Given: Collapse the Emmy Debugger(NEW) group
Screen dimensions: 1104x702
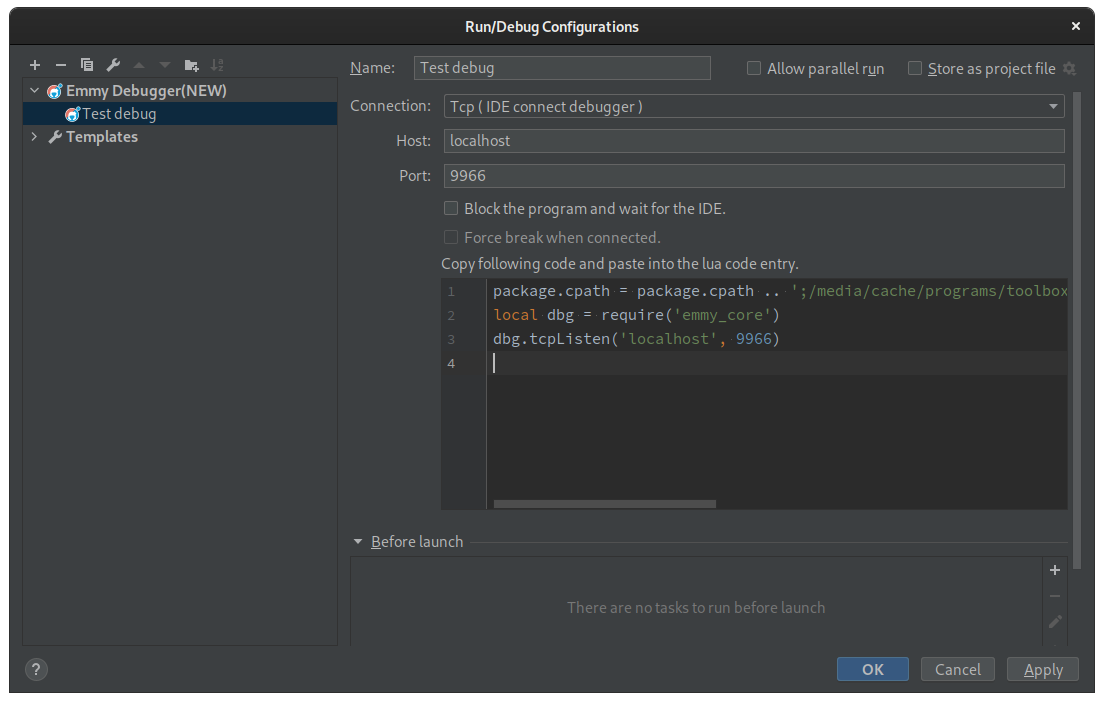Looking at the screenshot, I should (x=35, y=91).
